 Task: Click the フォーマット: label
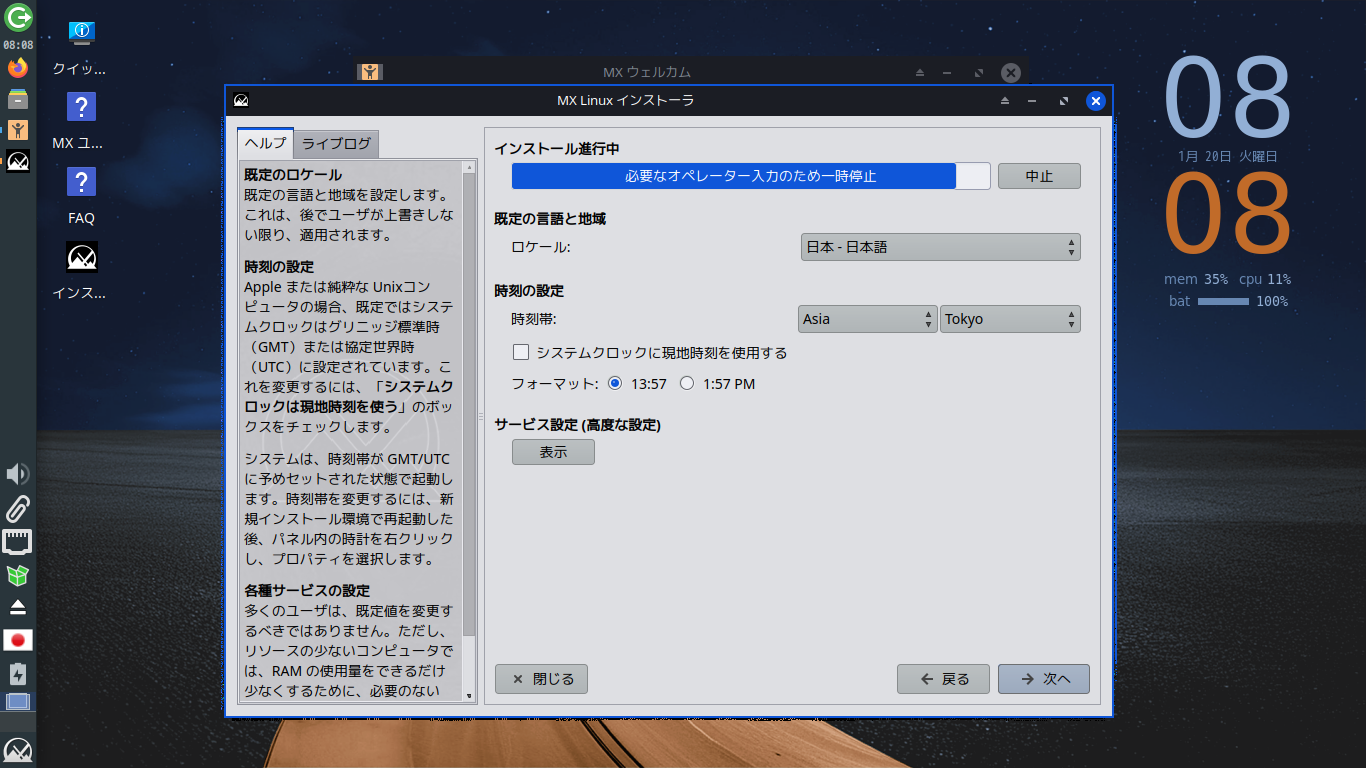pyautogui.click(x=555, y=383)
